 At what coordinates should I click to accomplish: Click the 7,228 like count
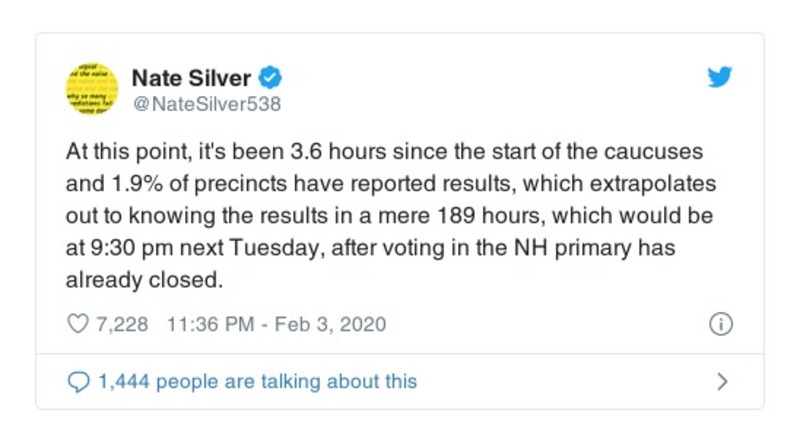click(x=120, y=325)
